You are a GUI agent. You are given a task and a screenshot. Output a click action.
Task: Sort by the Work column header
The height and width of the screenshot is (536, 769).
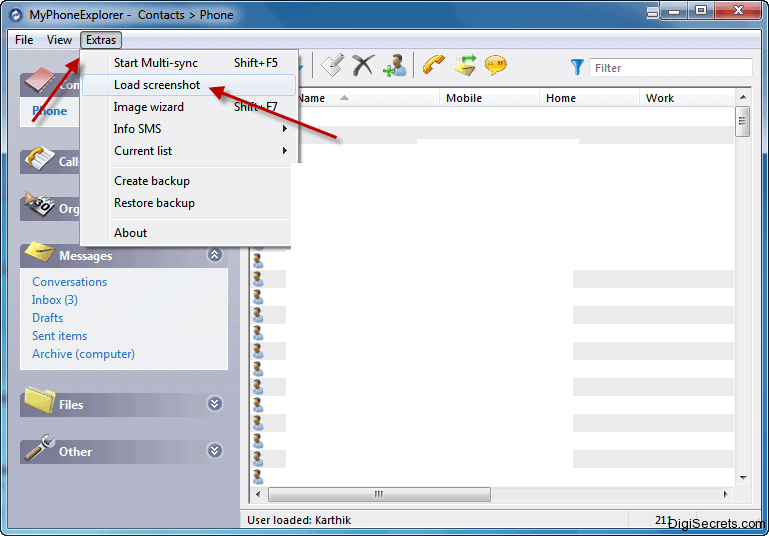687,98
